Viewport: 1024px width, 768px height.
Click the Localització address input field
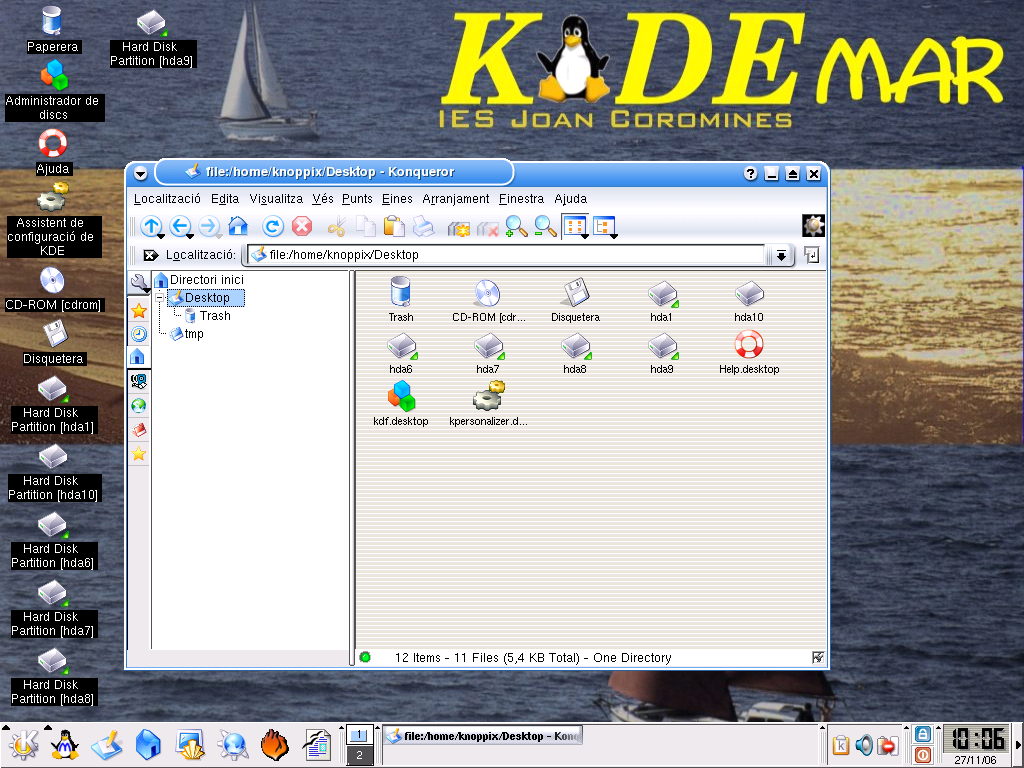pyautogui.click(x=510, y=255)
